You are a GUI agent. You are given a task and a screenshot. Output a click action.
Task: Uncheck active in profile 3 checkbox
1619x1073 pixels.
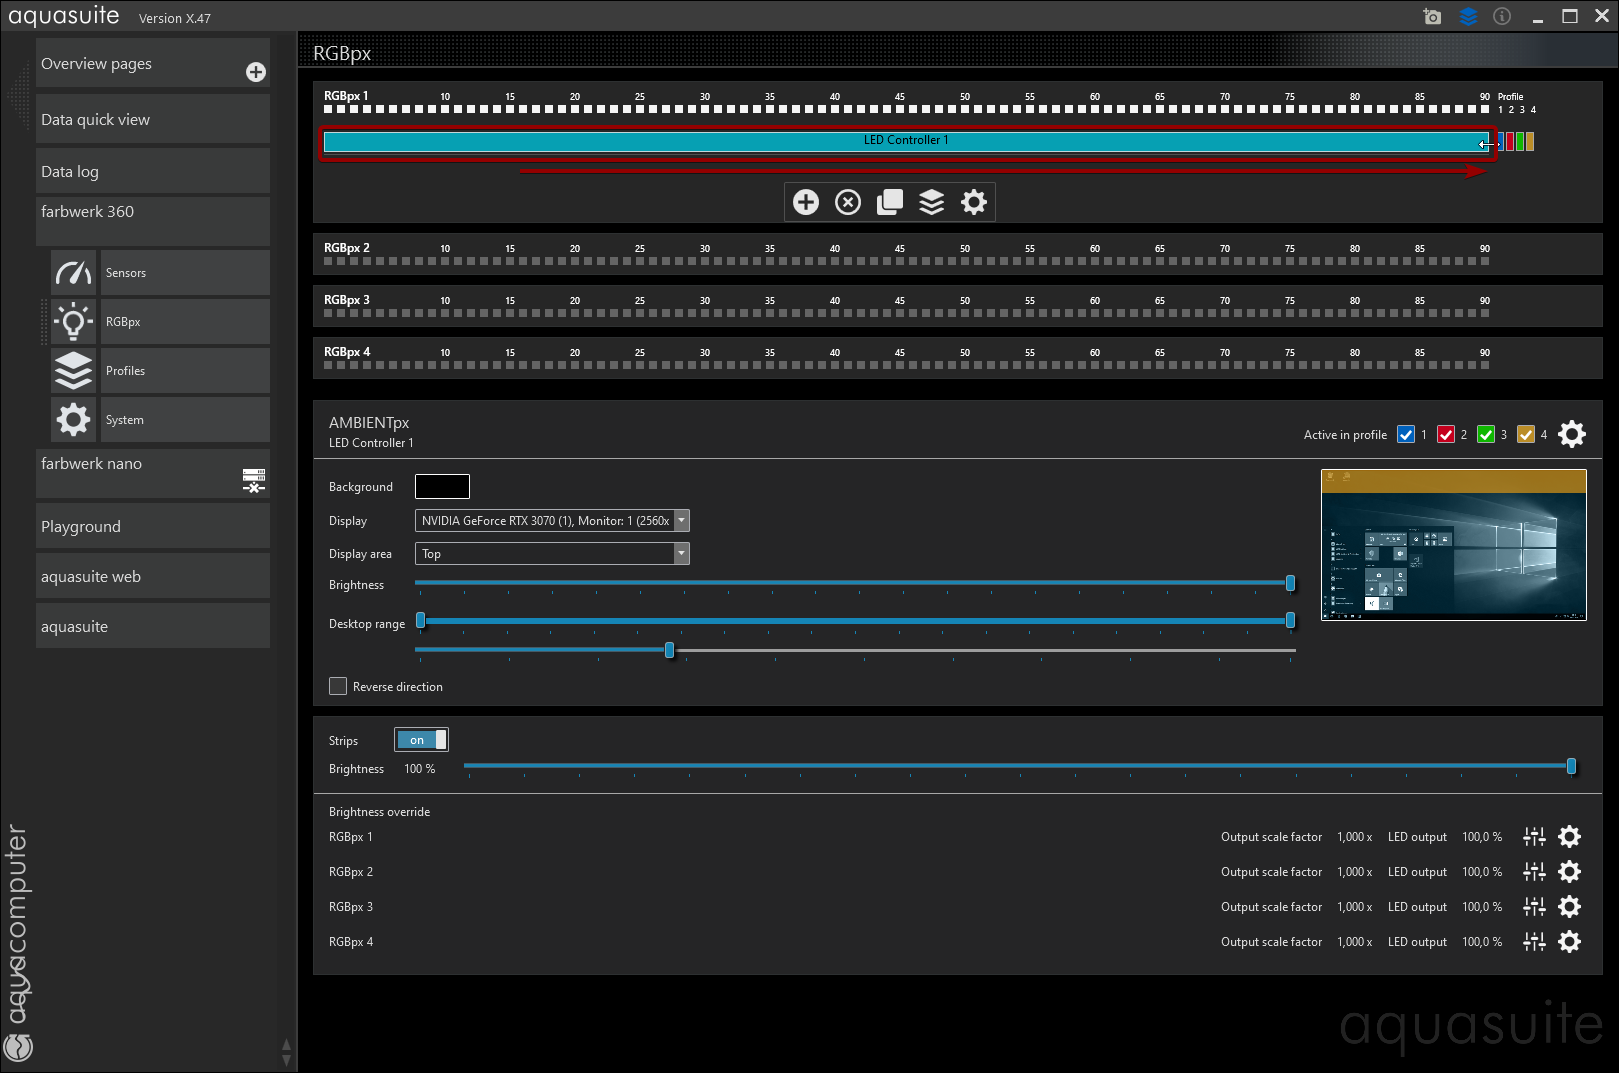1485,434
